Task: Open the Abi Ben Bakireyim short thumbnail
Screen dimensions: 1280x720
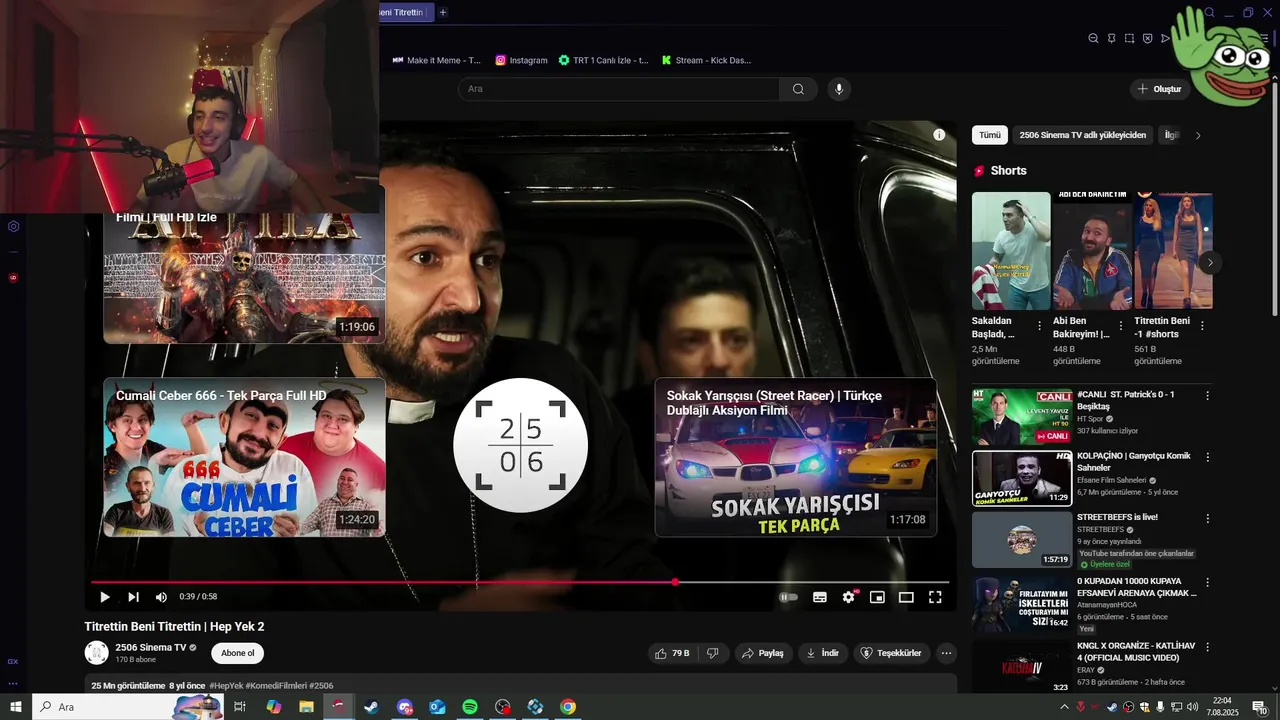Action: pyautogui.click(x=1092, y=251)
